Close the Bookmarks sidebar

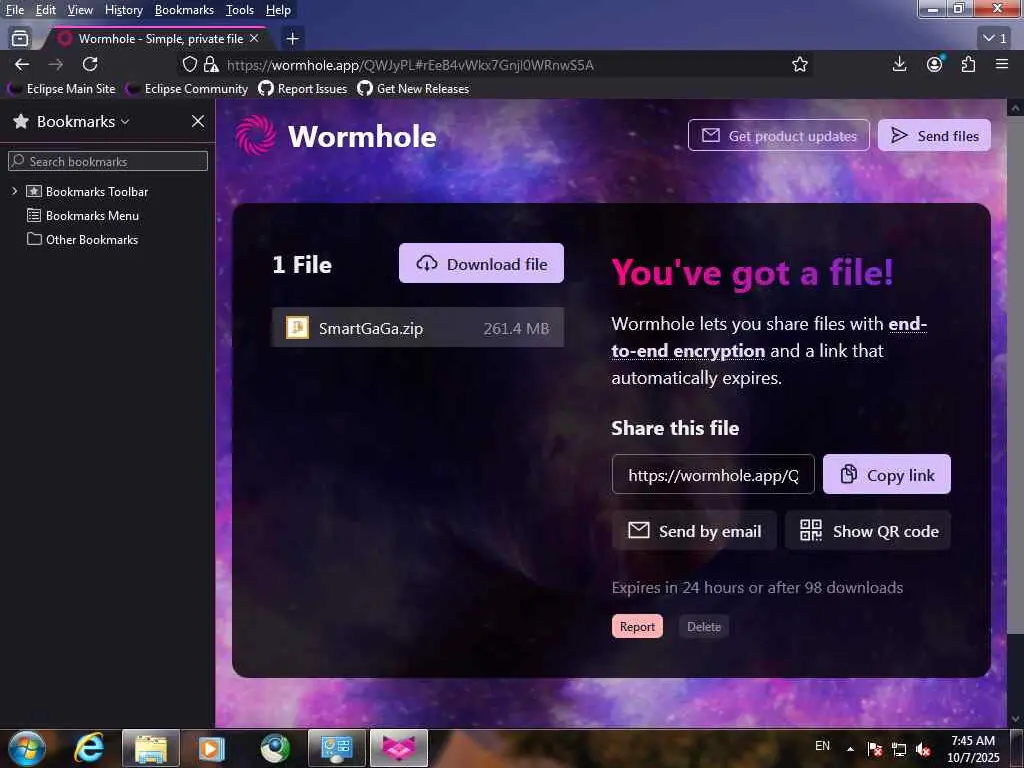point(198,121)
